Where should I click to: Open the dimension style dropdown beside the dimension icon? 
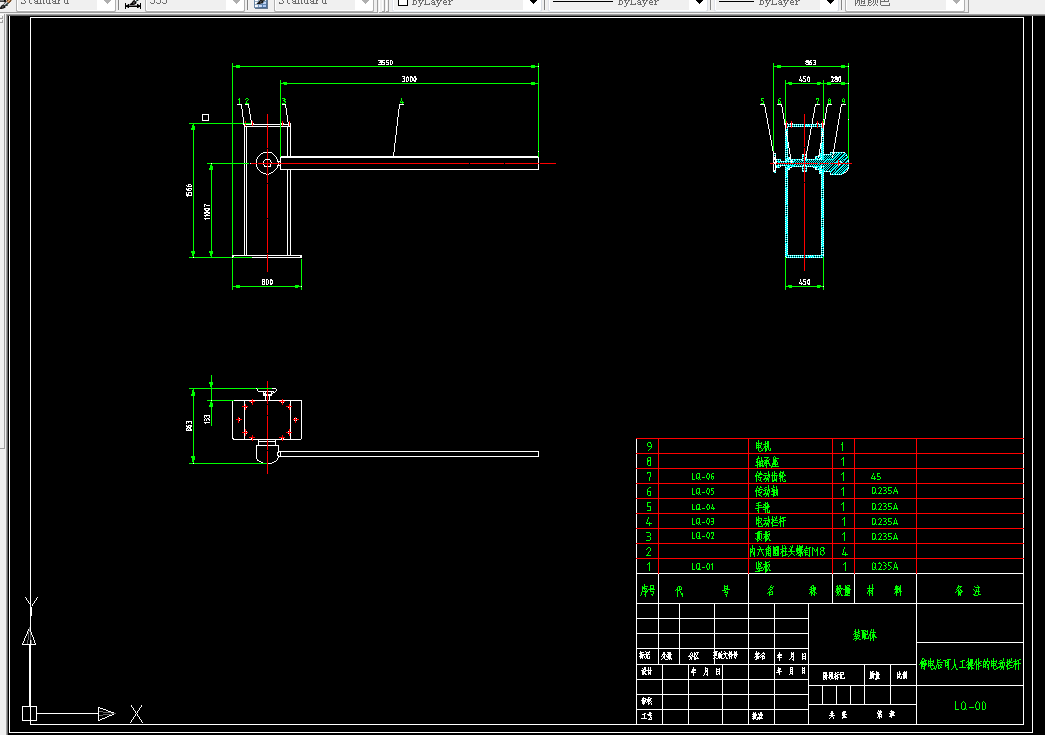(195, 4)
